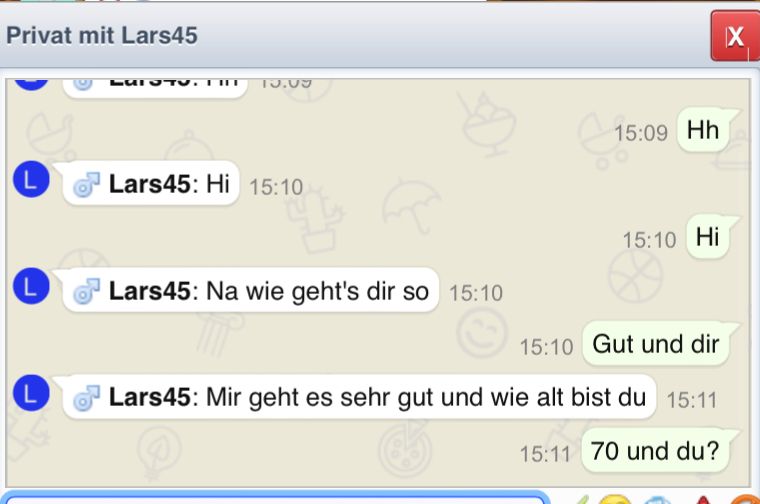
Task: Click the red icon in the bottom toolbar
Action: [x=703, y=500]
